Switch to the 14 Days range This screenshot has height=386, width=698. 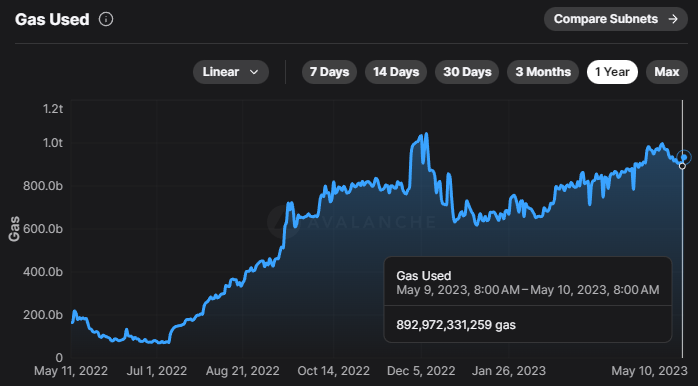(x=396, y=72)
